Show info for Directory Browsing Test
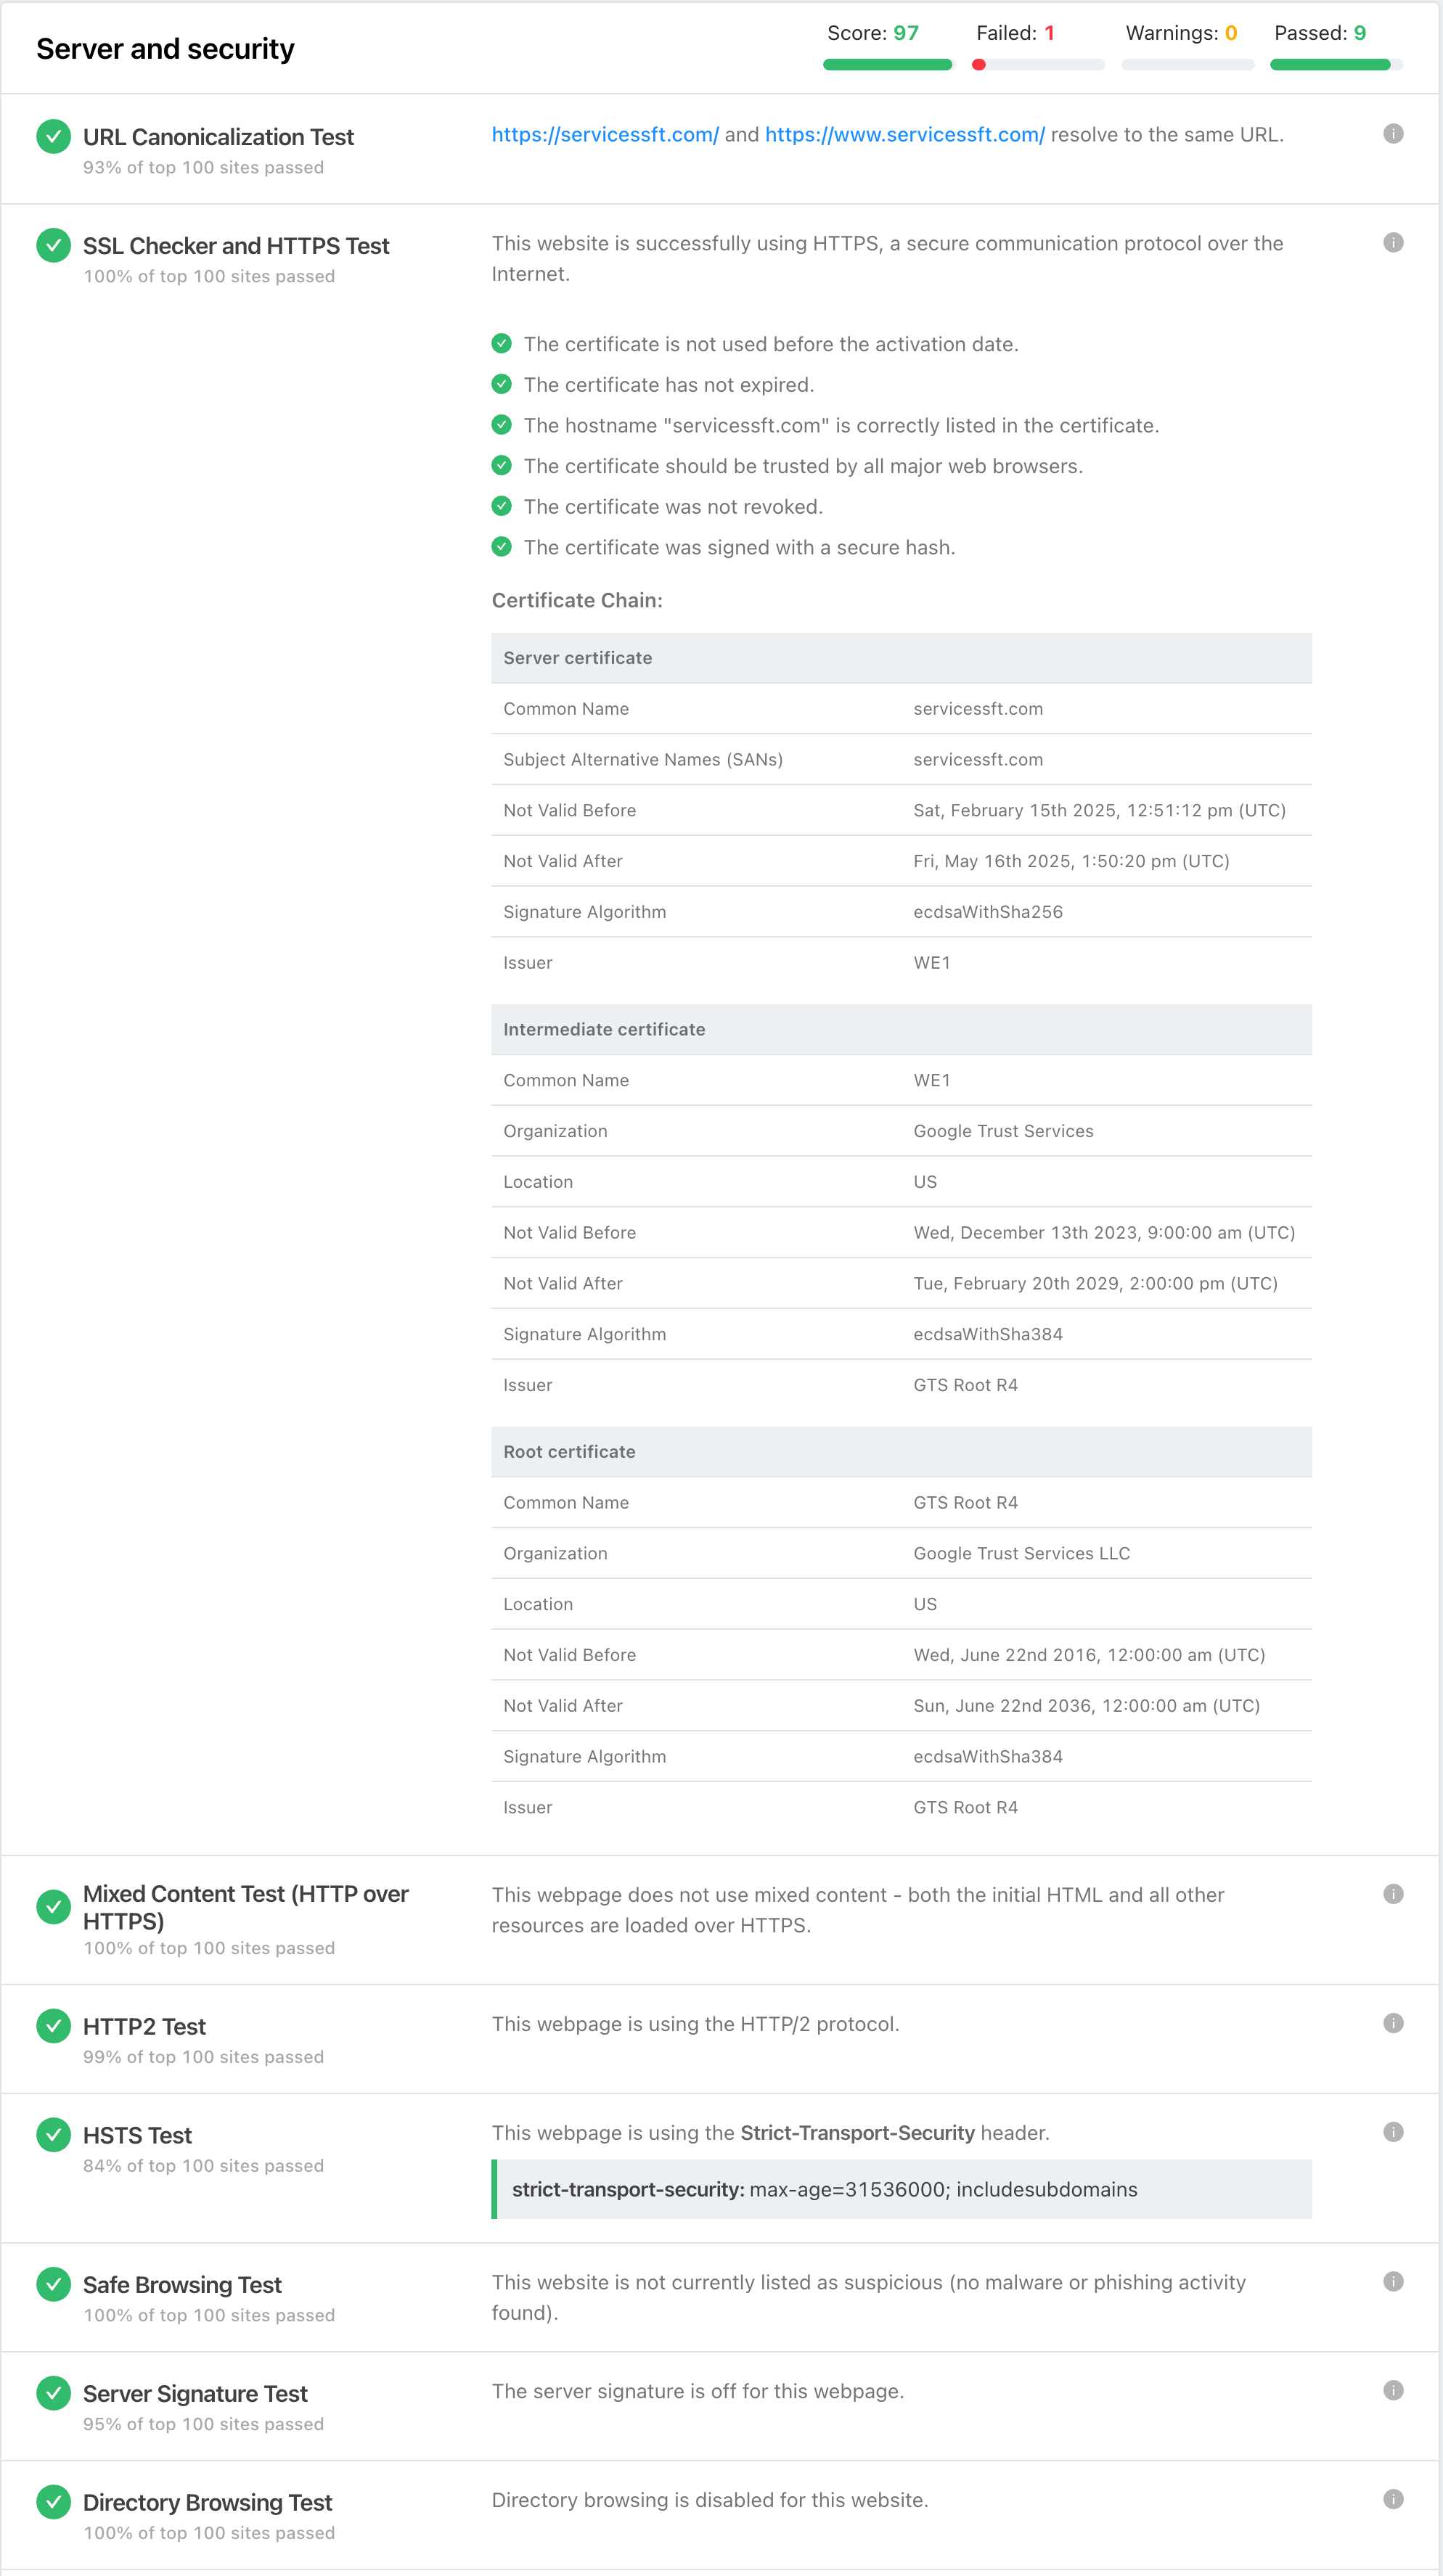This screenshot has height=2576, width=1443. pyautogui.click(x=1393, y=2499)
